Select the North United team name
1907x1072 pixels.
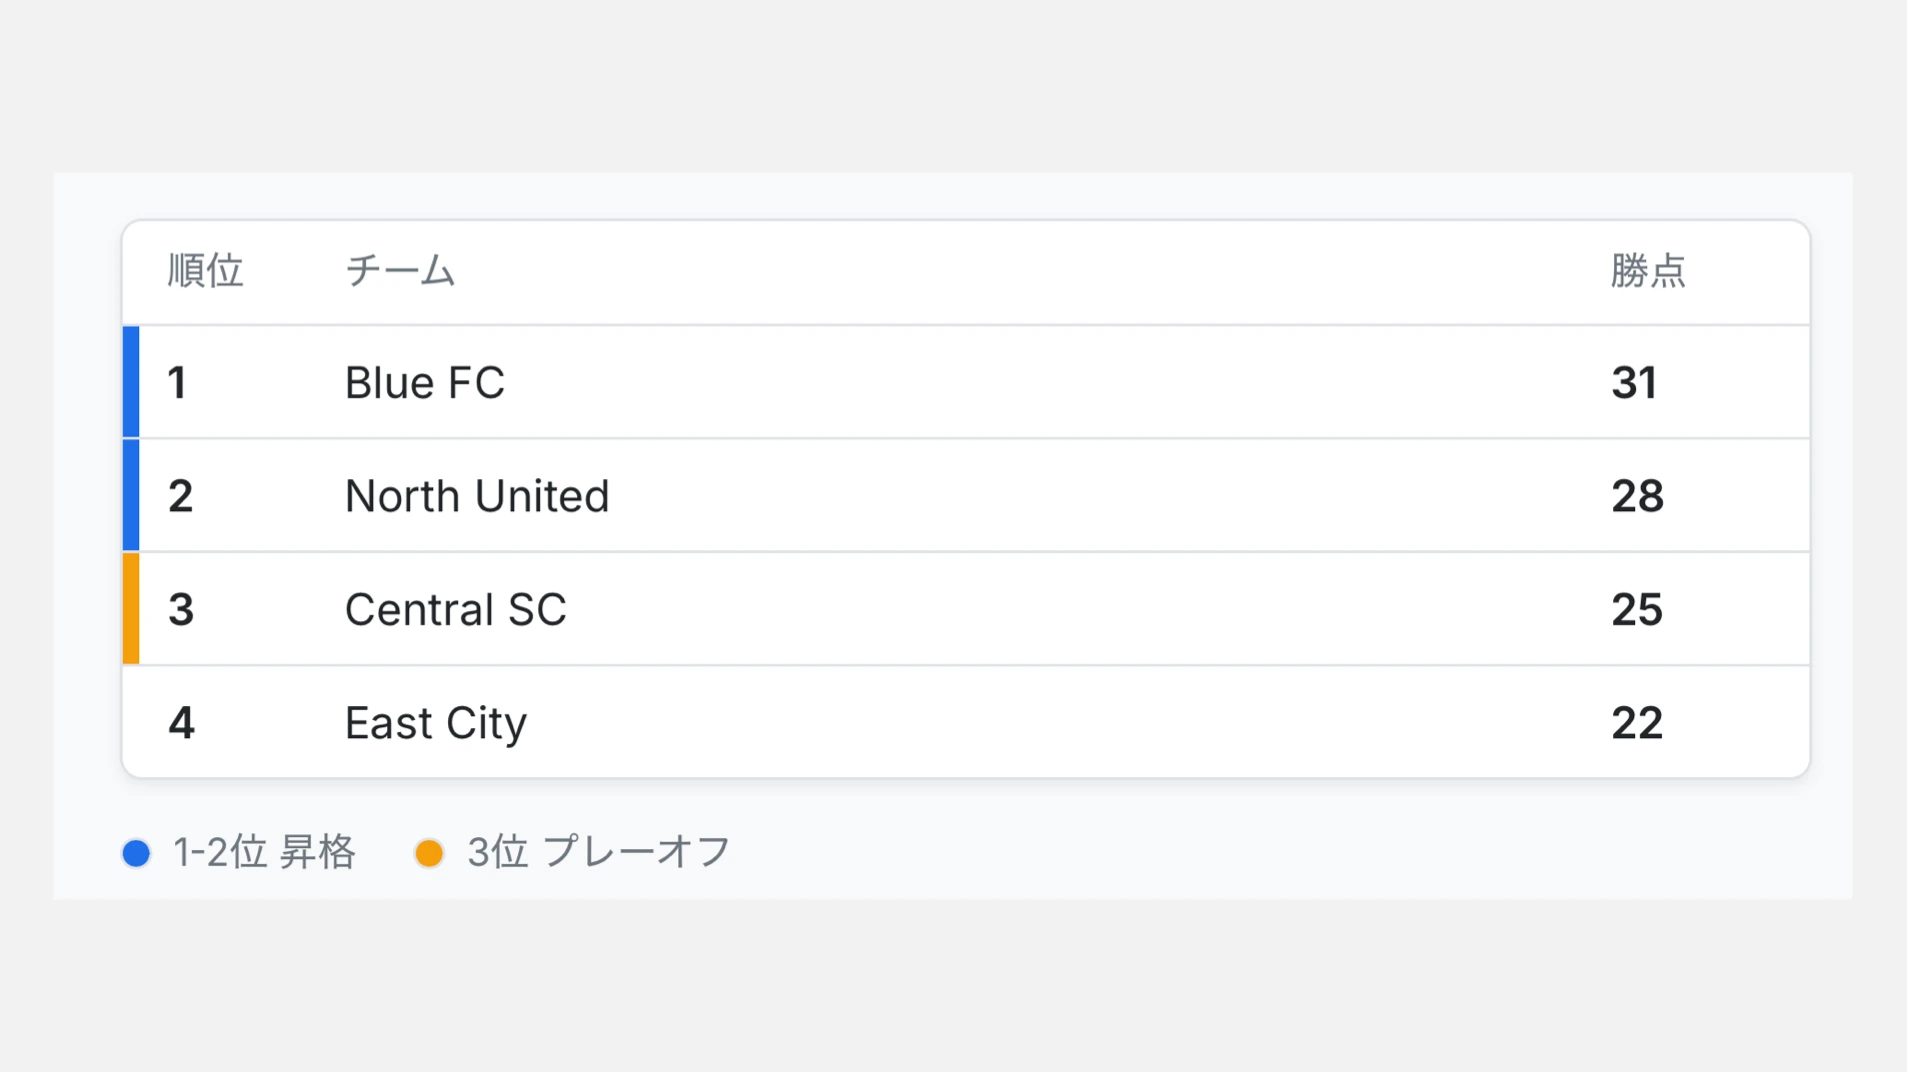tap(477, 496)
